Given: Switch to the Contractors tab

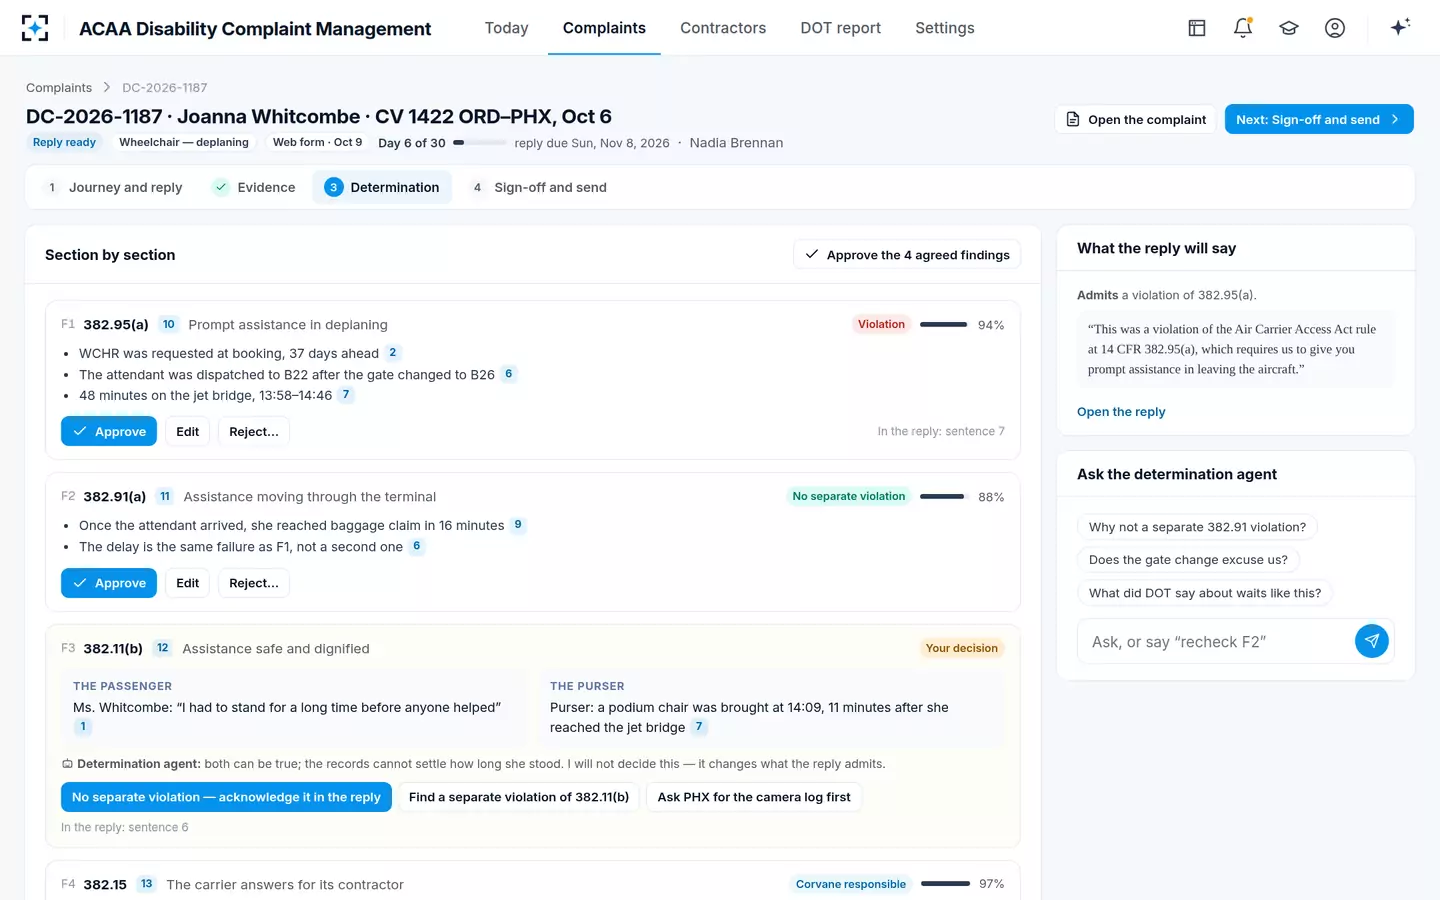Looking at the screenshot, I should 723,28.
